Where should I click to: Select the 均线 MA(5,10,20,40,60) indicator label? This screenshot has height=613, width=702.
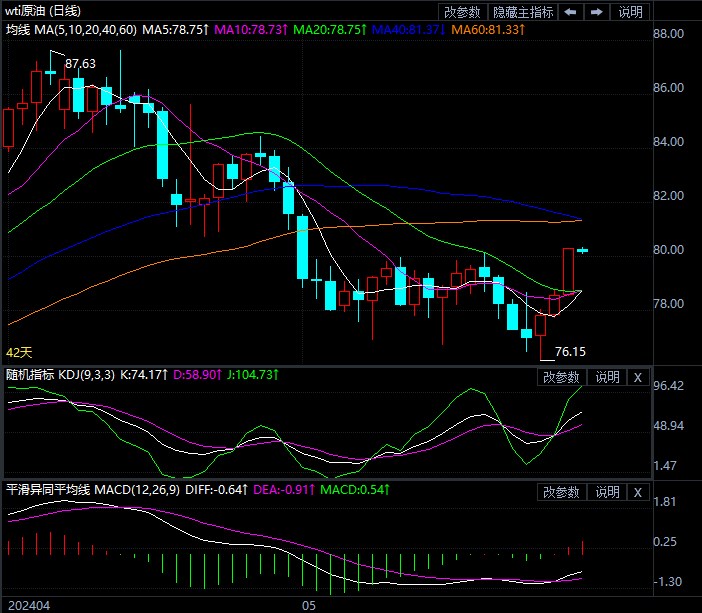(70, 31)
